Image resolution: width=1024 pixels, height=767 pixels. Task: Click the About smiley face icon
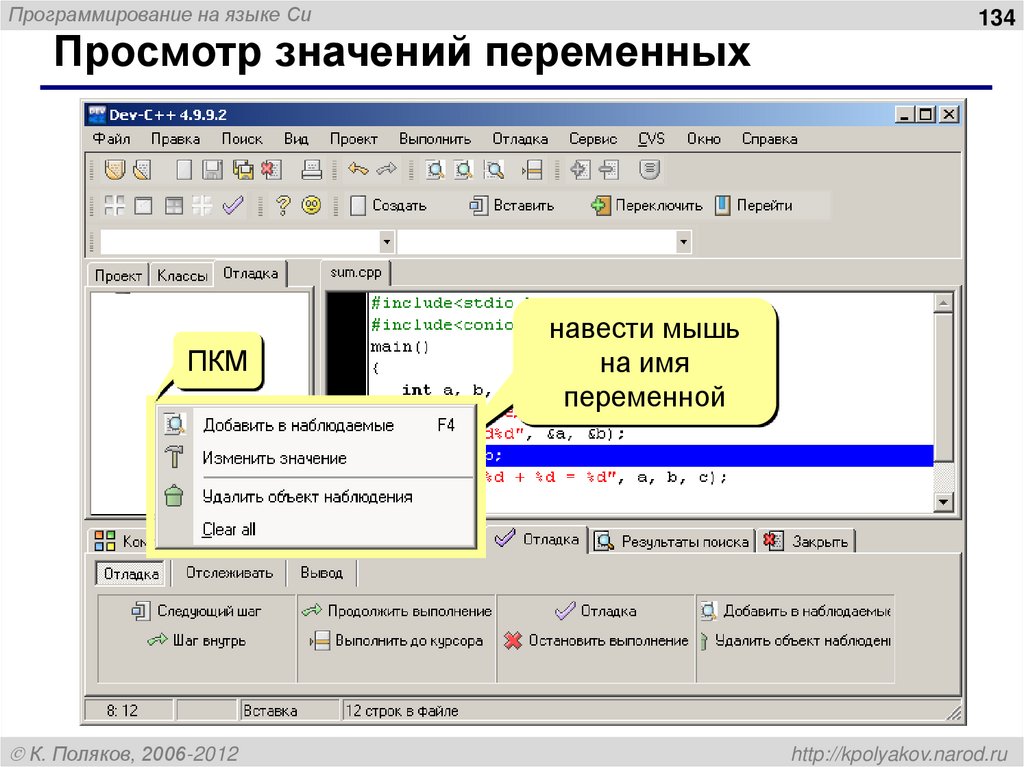[x=312, y=206]
